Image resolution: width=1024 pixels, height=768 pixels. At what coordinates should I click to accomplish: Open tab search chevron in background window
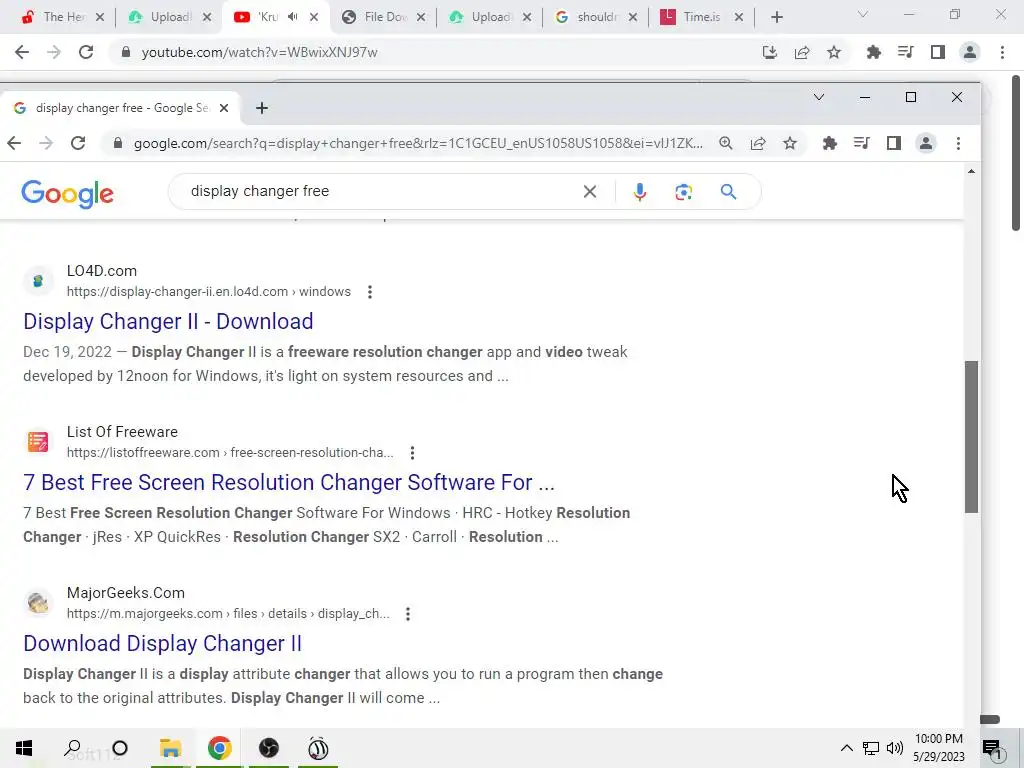863,14
